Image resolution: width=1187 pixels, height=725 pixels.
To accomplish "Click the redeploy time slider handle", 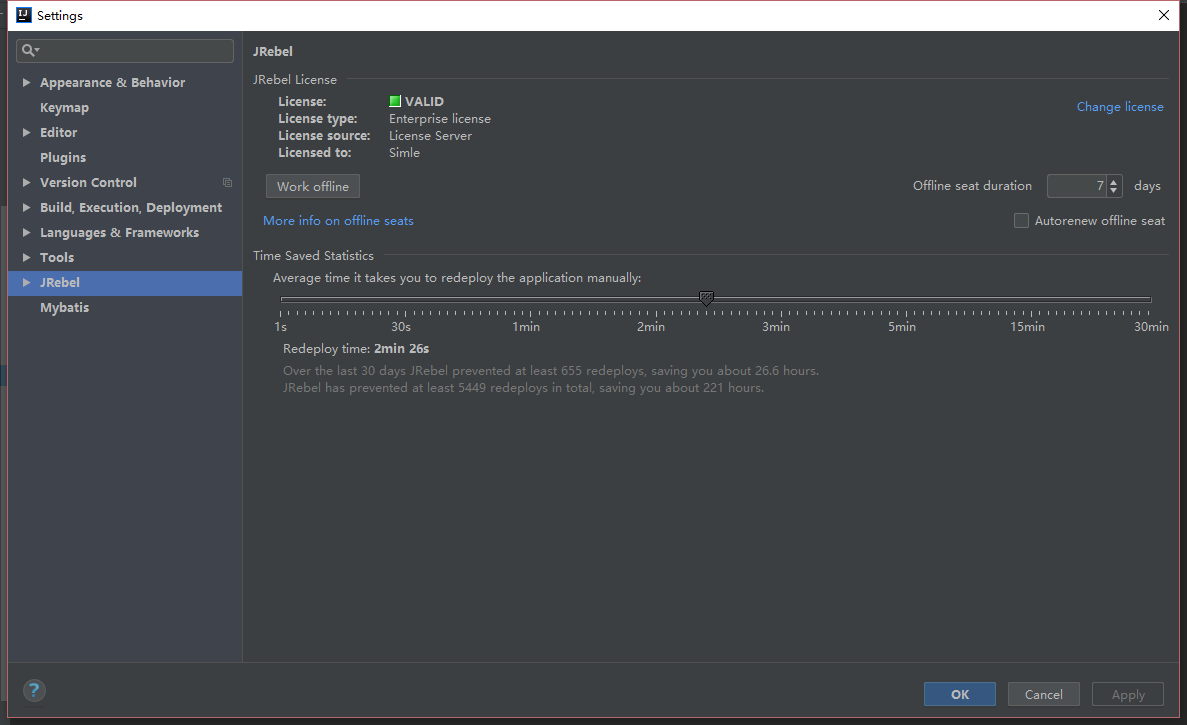I will (x=706, y=298).
